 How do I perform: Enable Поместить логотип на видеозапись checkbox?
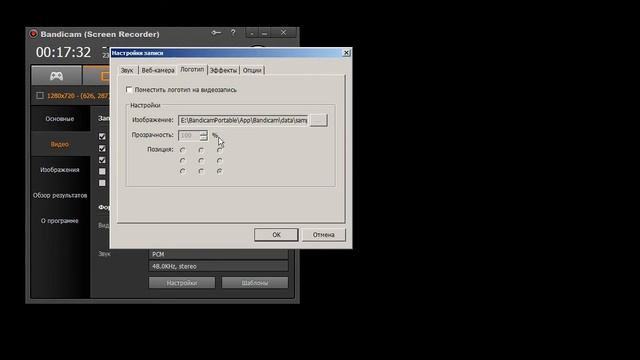(x=129, y=89)
